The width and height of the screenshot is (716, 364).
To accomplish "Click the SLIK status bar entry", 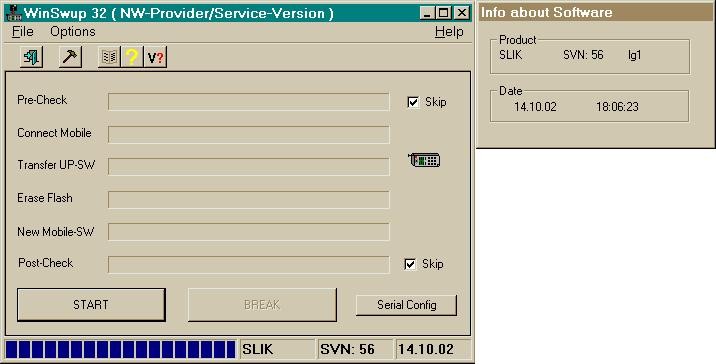I will (278, 349).
